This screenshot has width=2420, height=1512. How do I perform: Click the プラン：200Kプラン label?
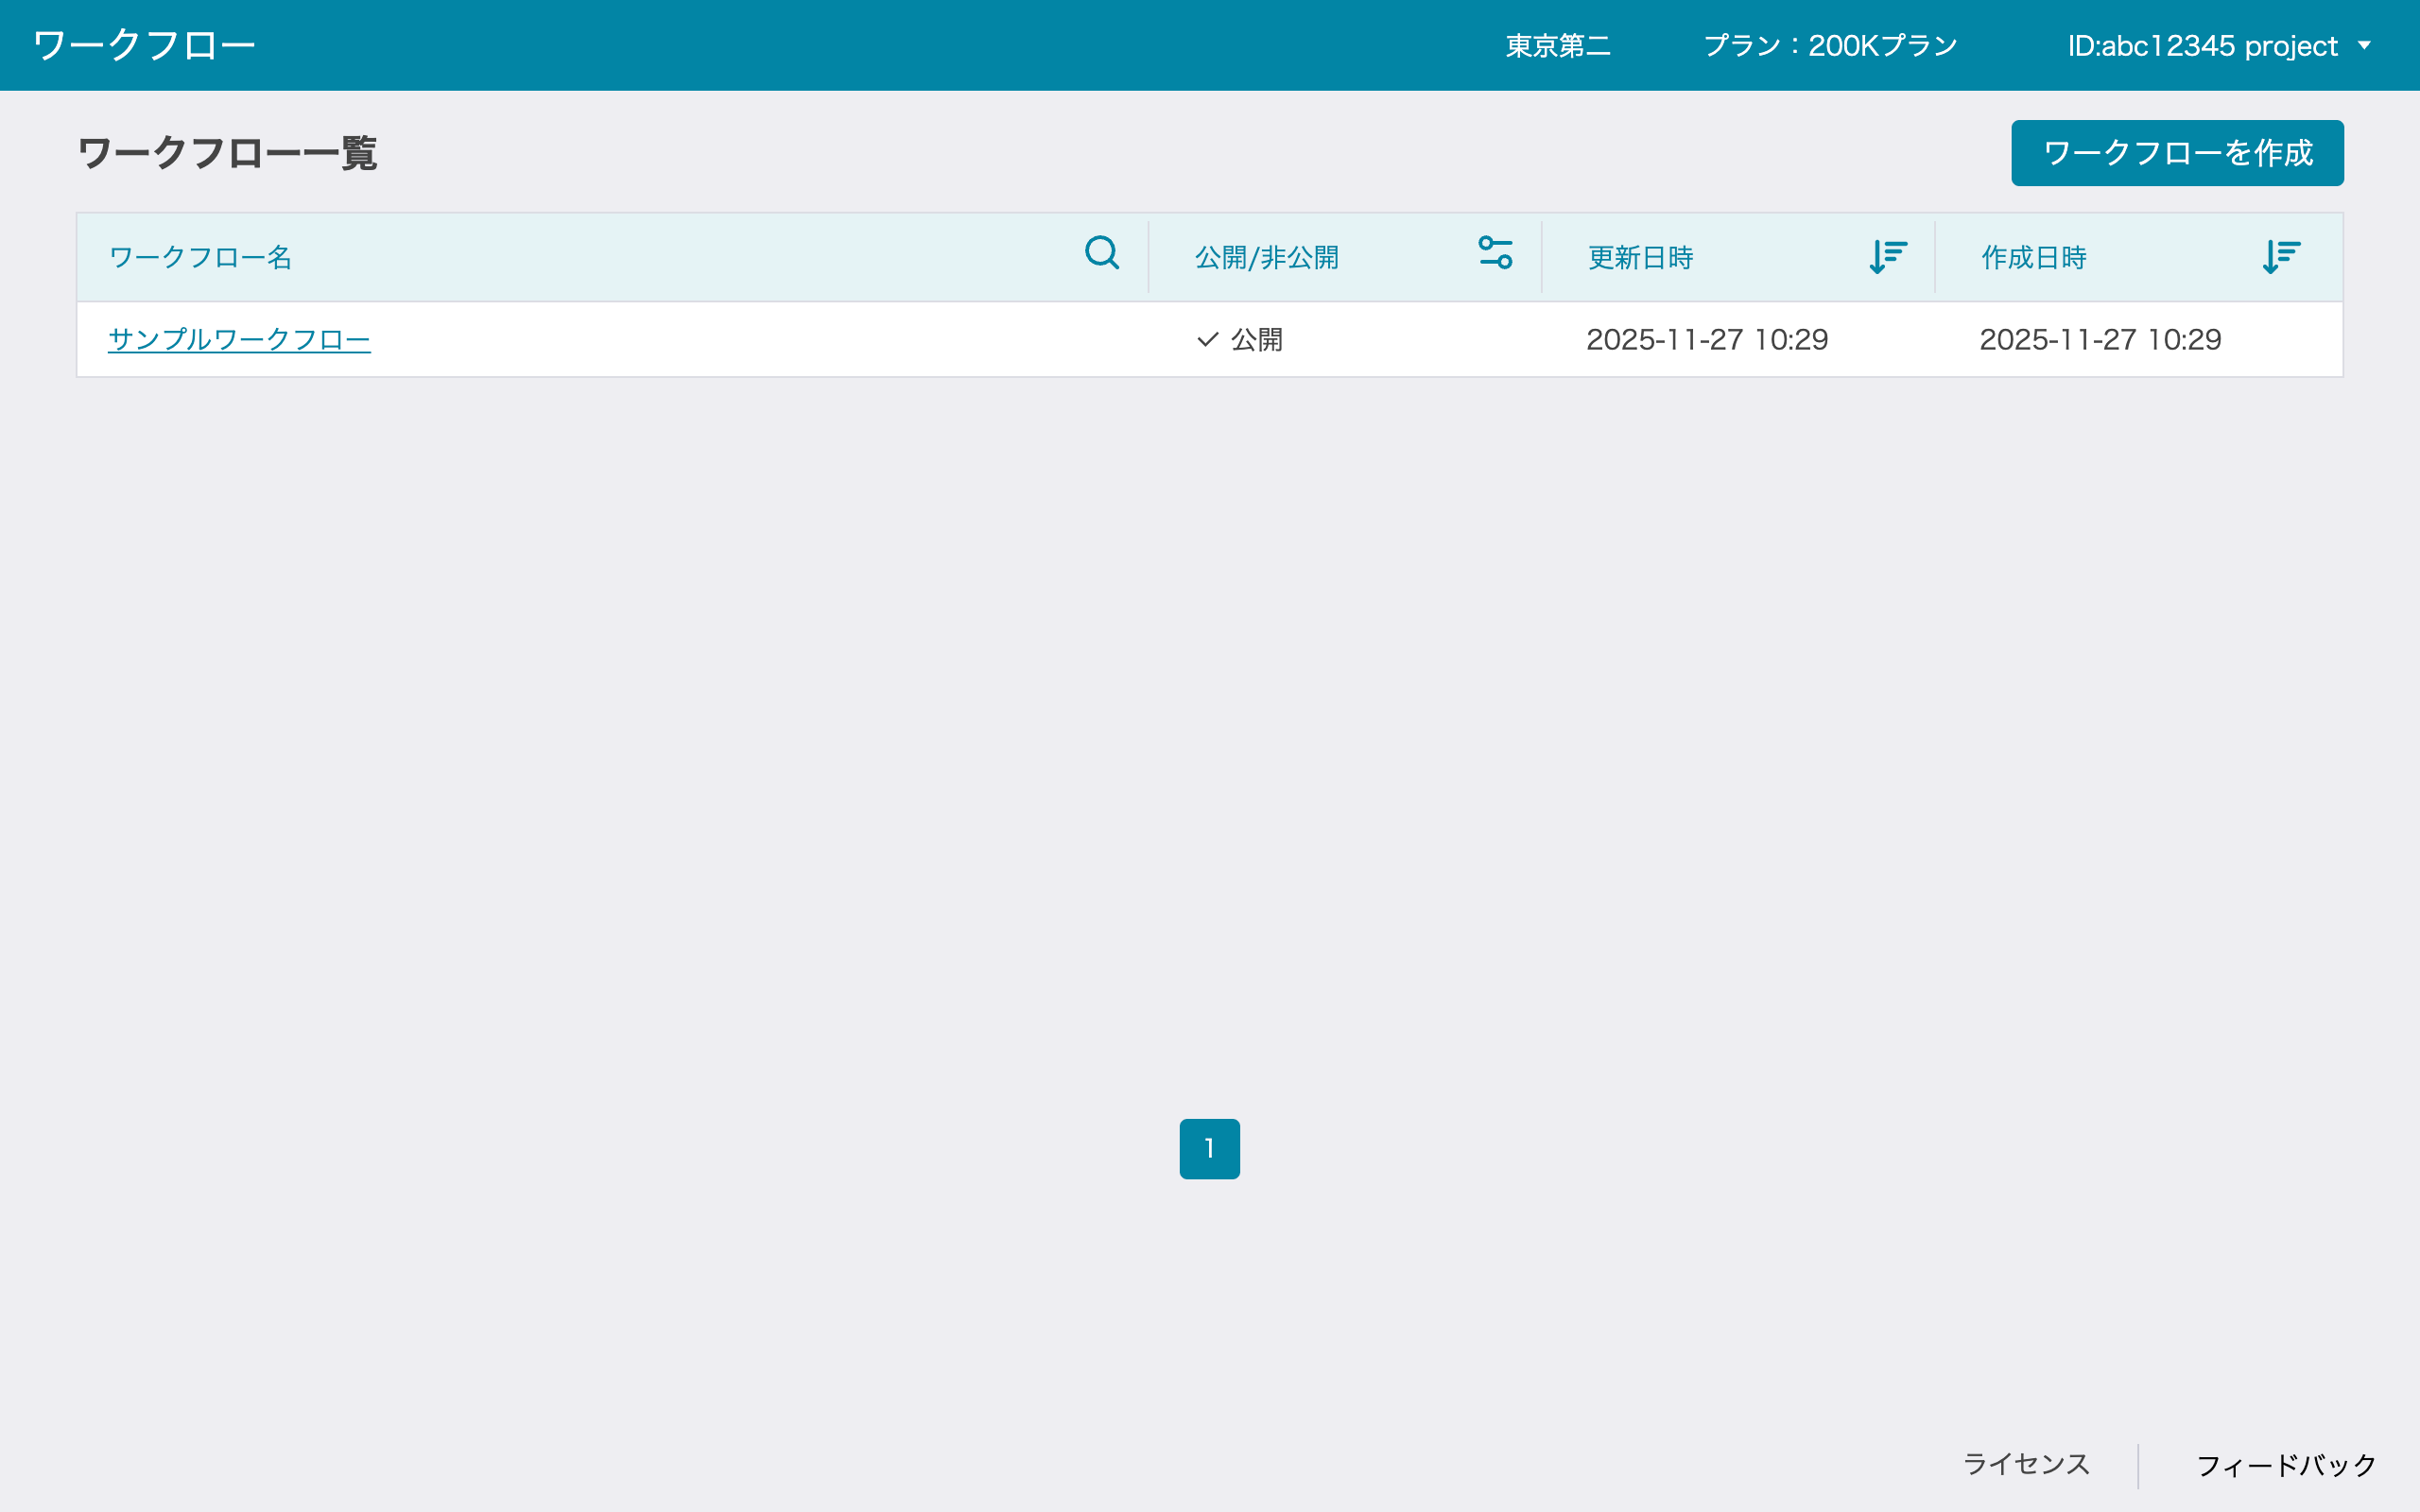tap(1830, 46)
